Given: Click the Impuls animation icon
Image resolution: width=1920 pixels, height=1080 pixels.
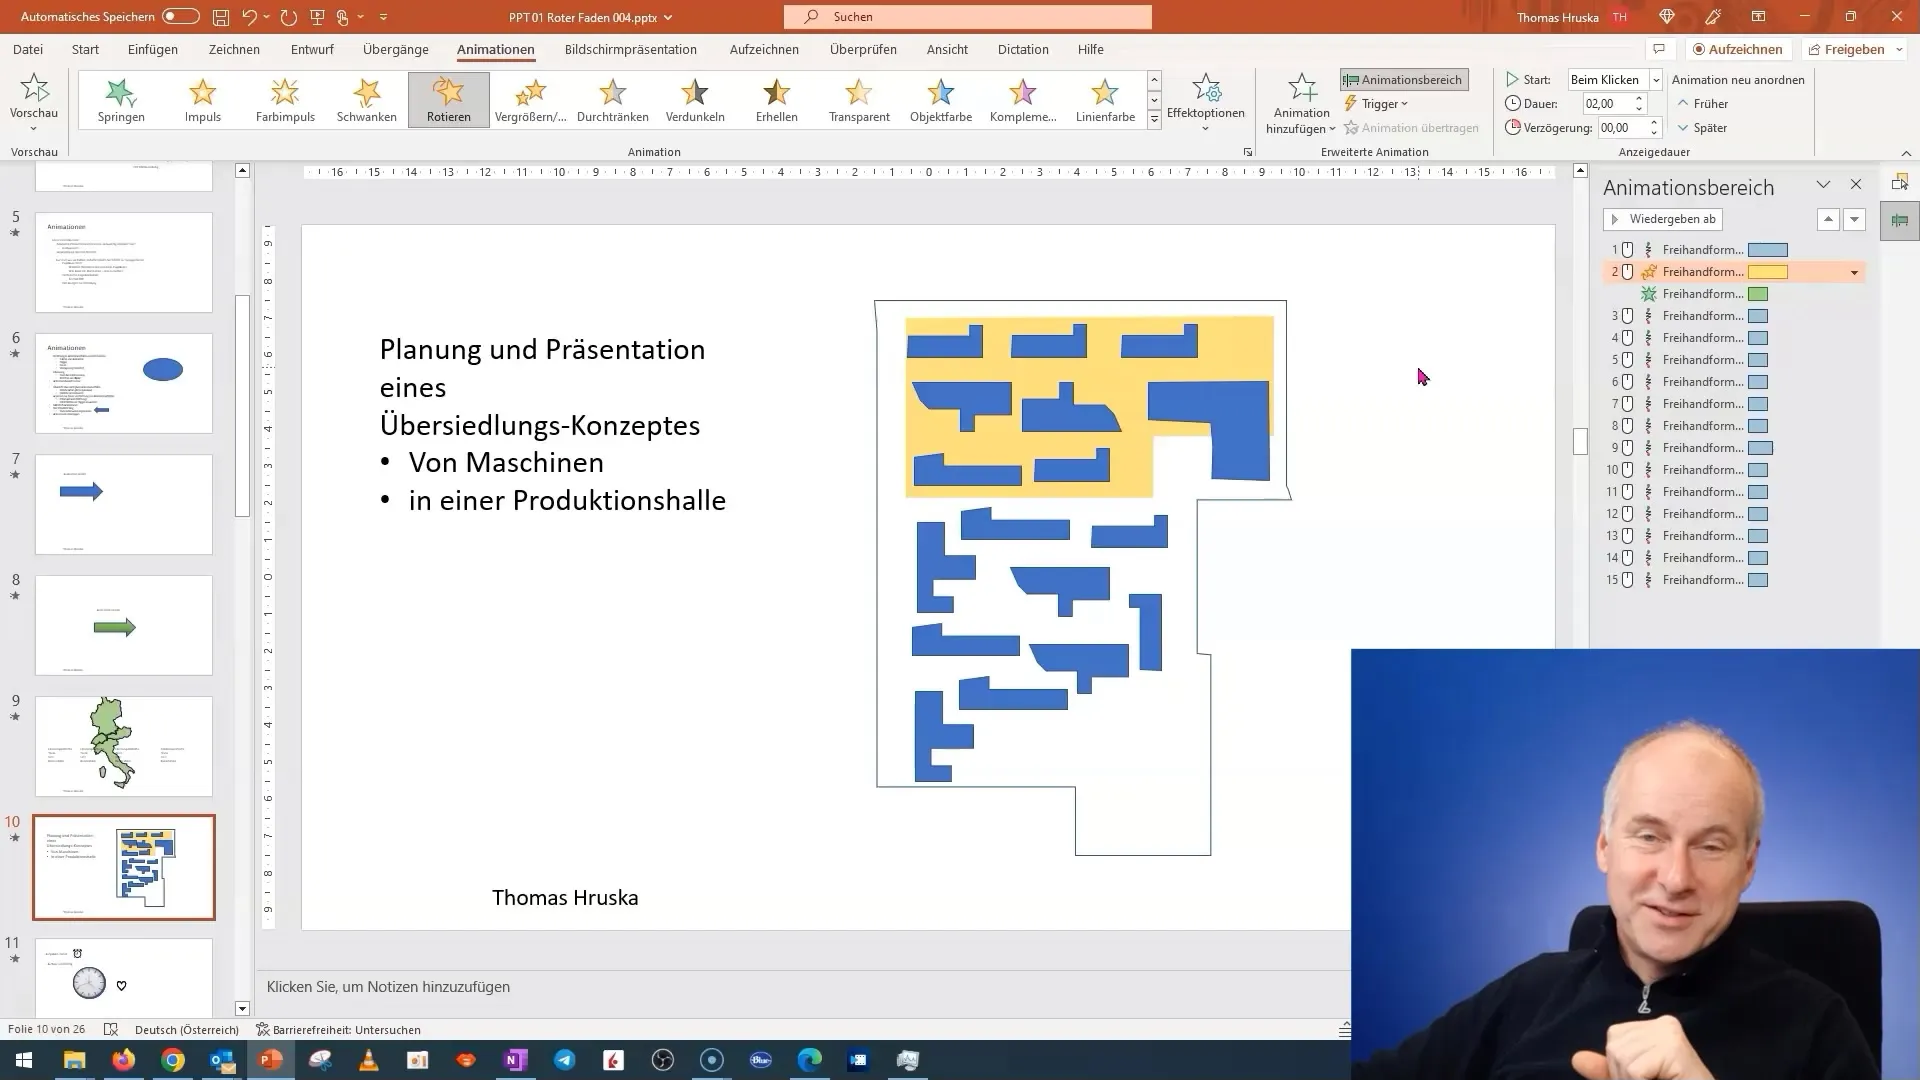Looking at the screenshot, I should coord(202,99).
